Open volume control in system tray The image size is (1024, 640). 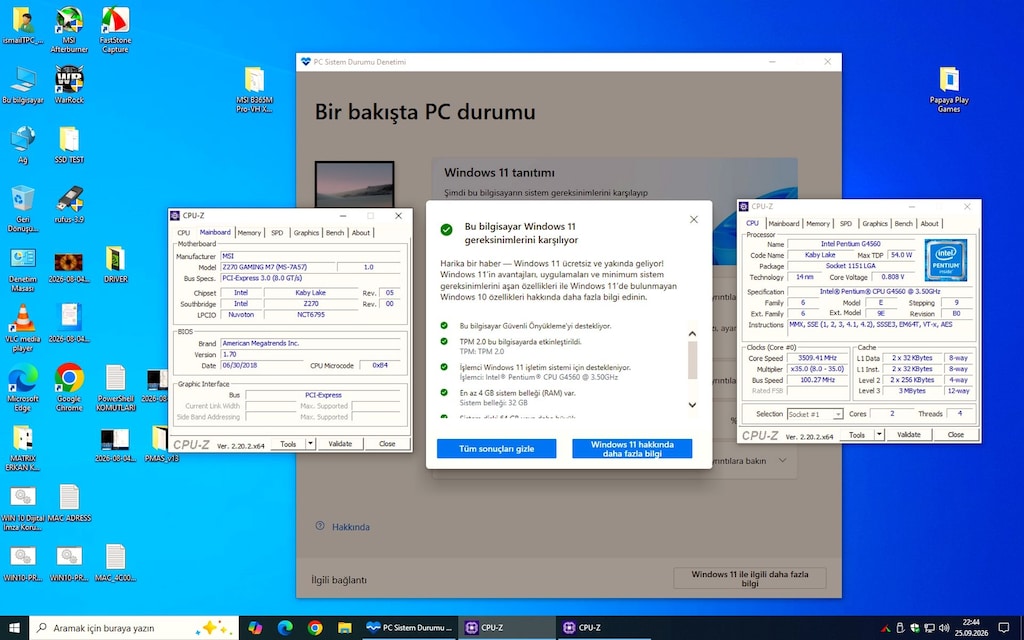pyautogui.click(x=944, y=628)
